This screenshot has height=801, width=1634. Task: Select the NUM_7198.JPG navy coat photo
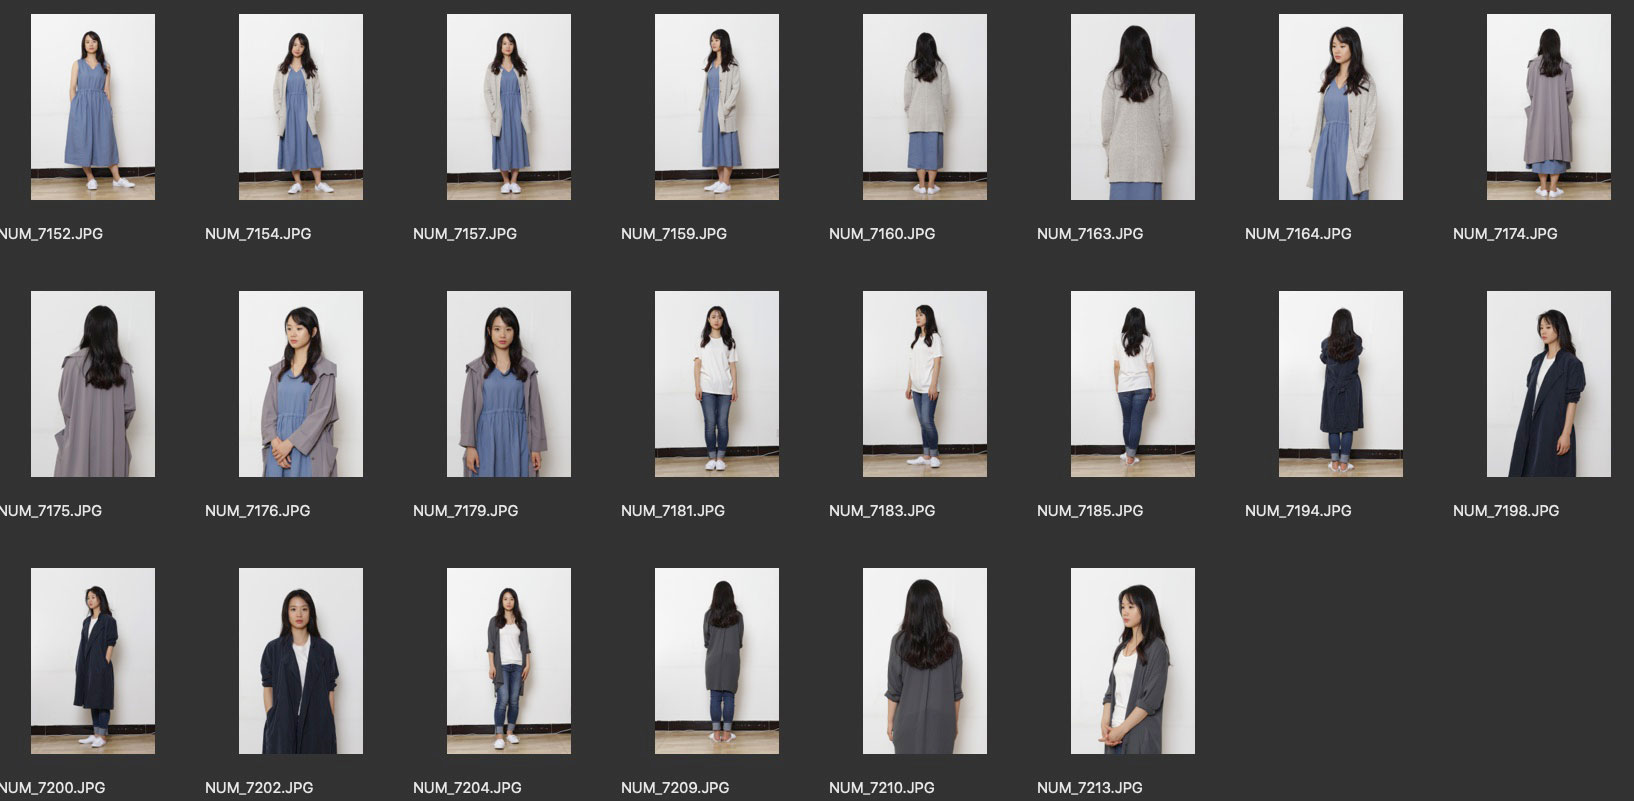[x=1549, y=384]
